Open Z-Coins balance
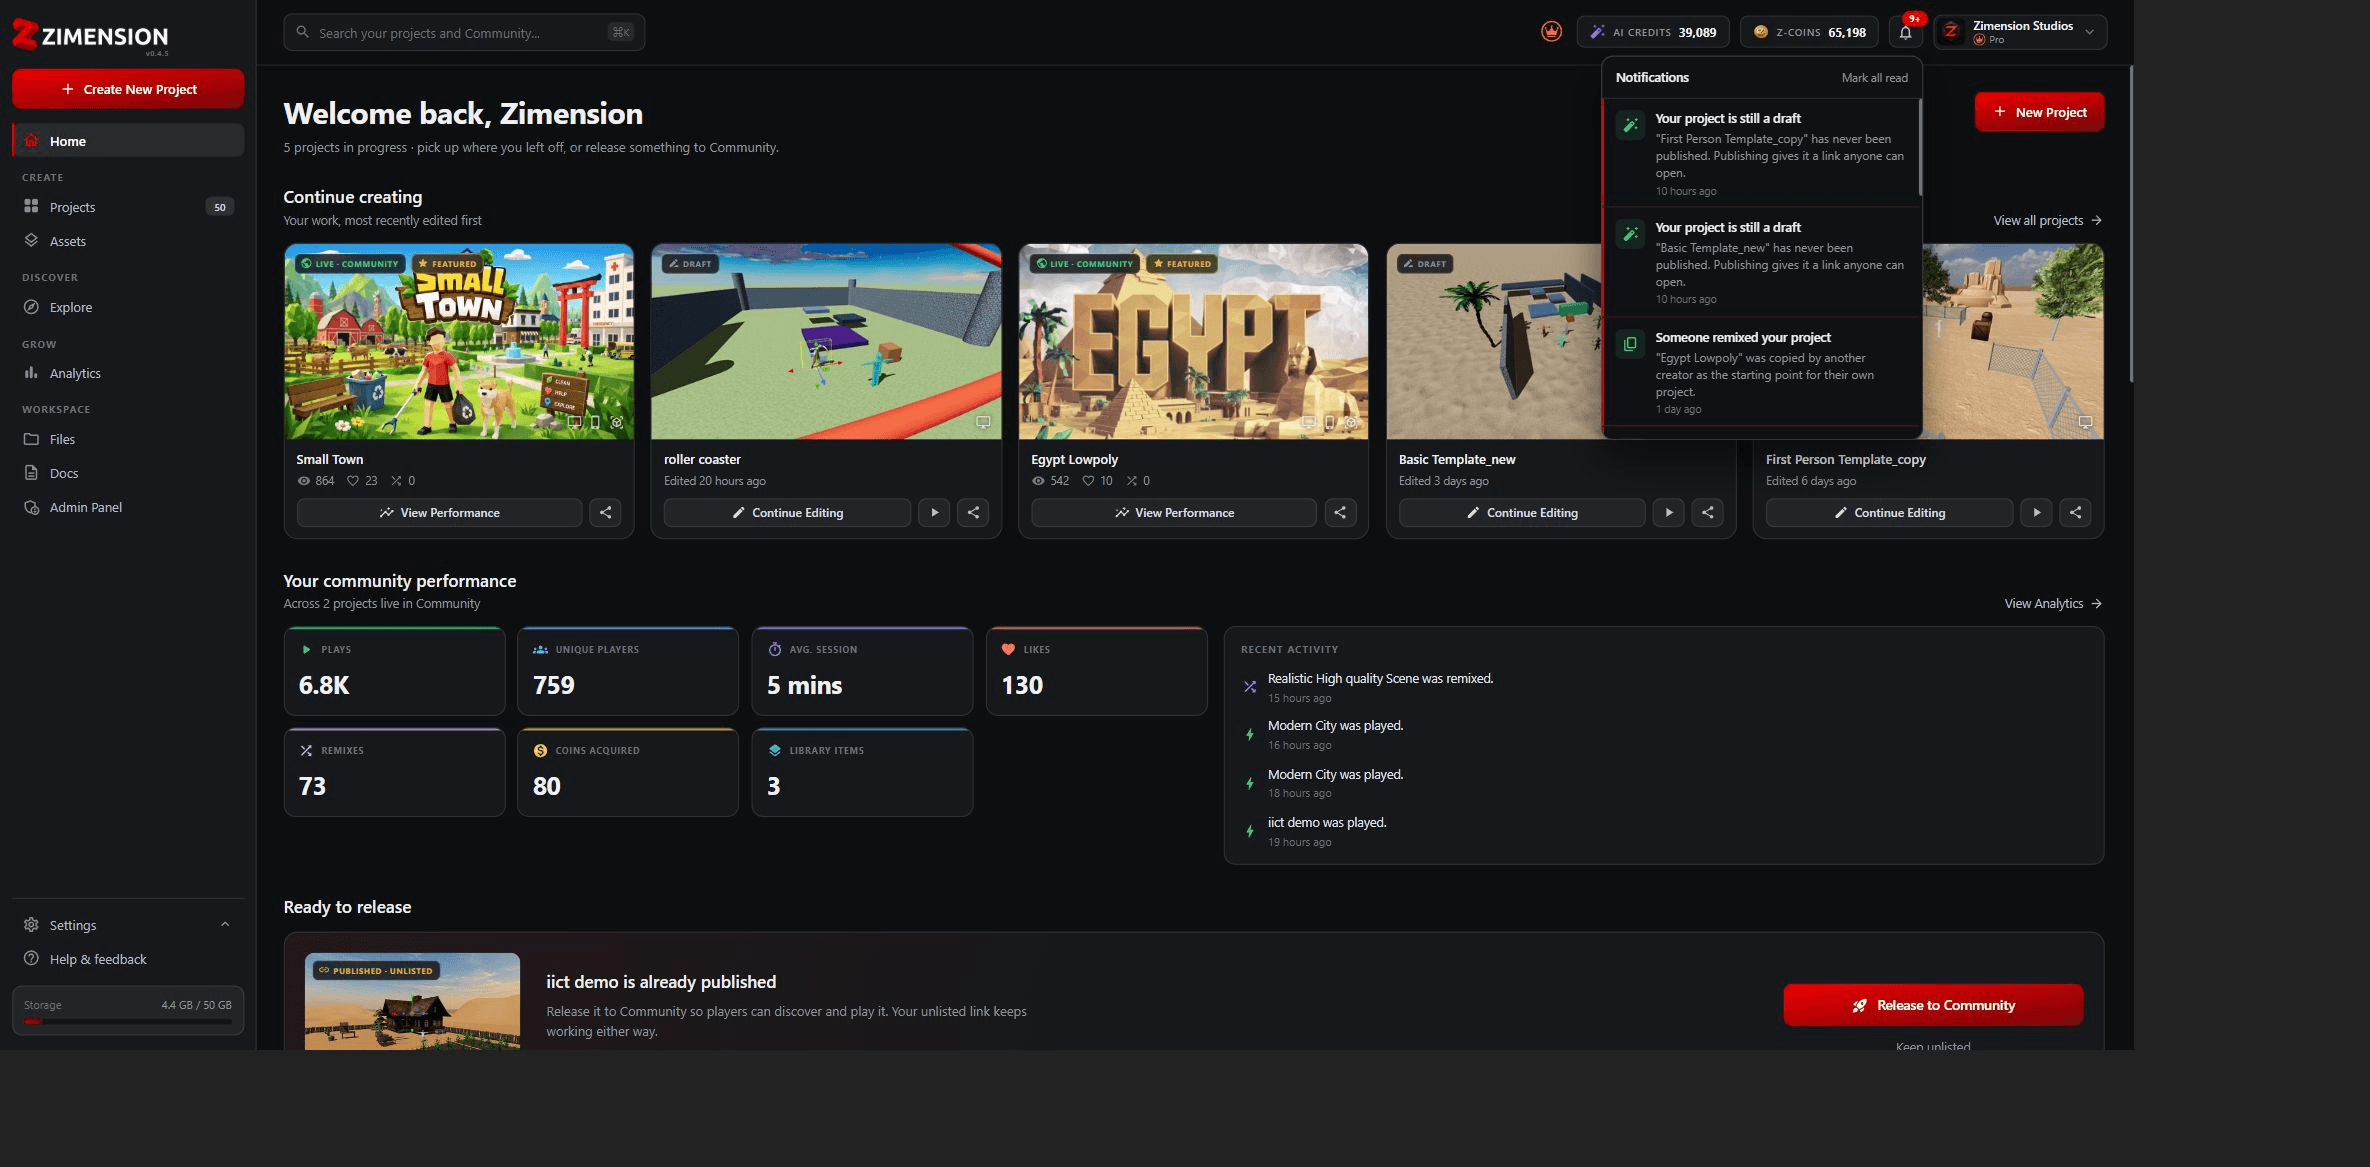2370x1167 pixels. 1810,32
